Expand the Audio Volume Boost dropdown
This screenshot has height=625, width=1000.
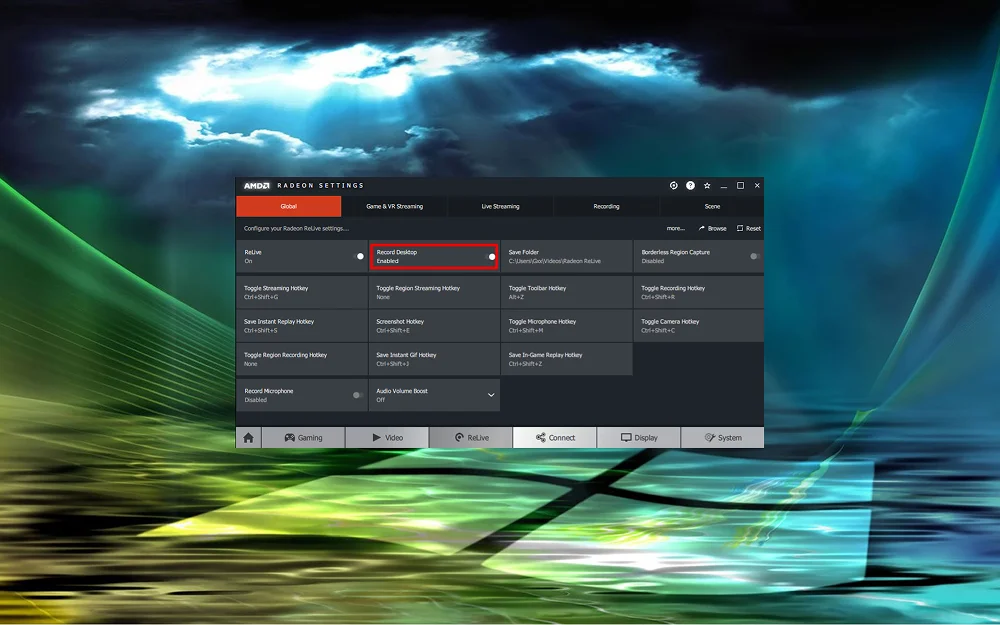pos(491,395)
